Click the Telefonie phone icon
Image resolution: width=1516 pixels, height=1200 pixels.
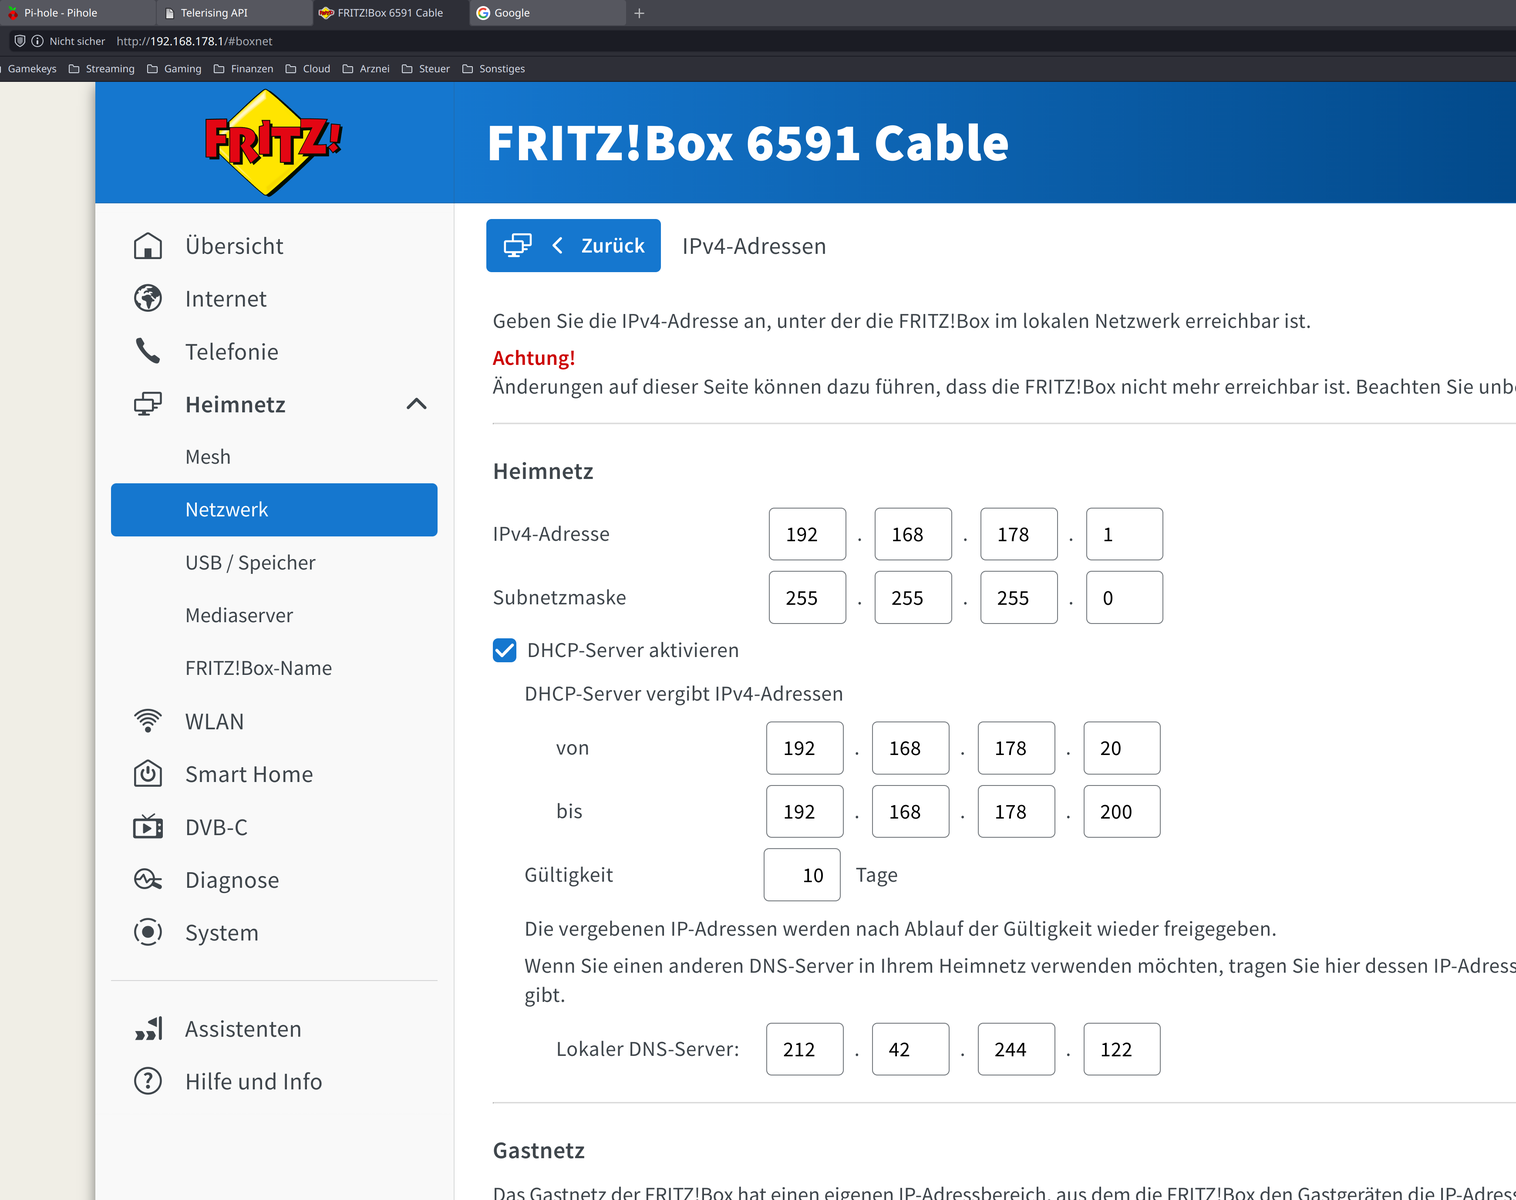(148, 351)
